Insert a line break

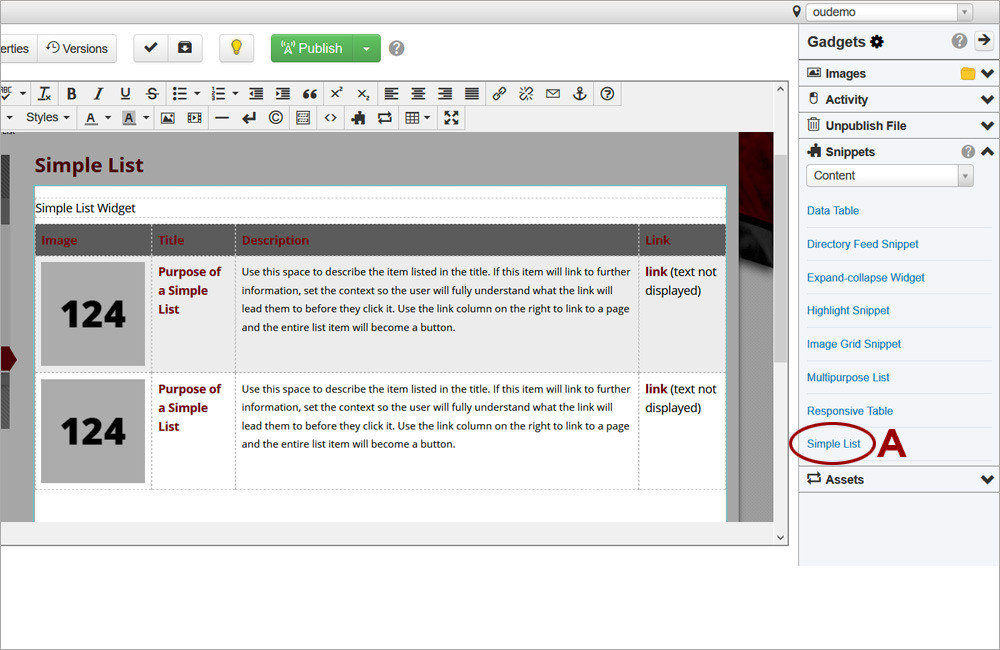249,118
